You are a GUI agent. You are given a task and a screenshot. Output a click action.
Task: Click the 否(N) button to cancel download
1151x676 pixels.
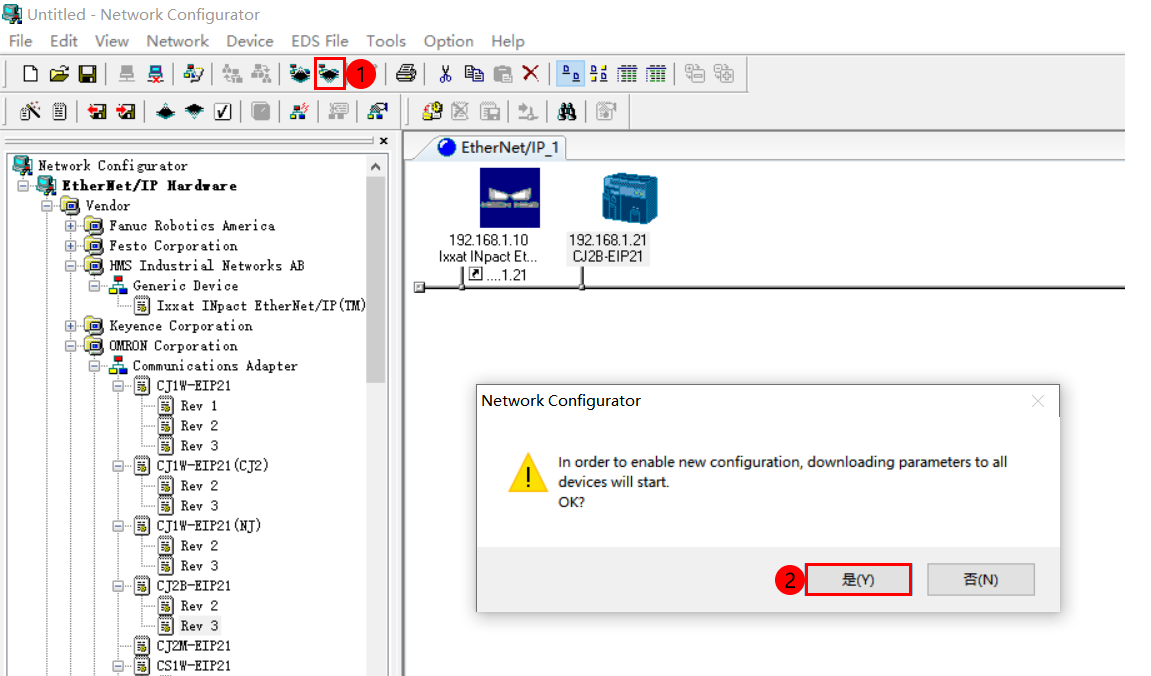point(980,579)
